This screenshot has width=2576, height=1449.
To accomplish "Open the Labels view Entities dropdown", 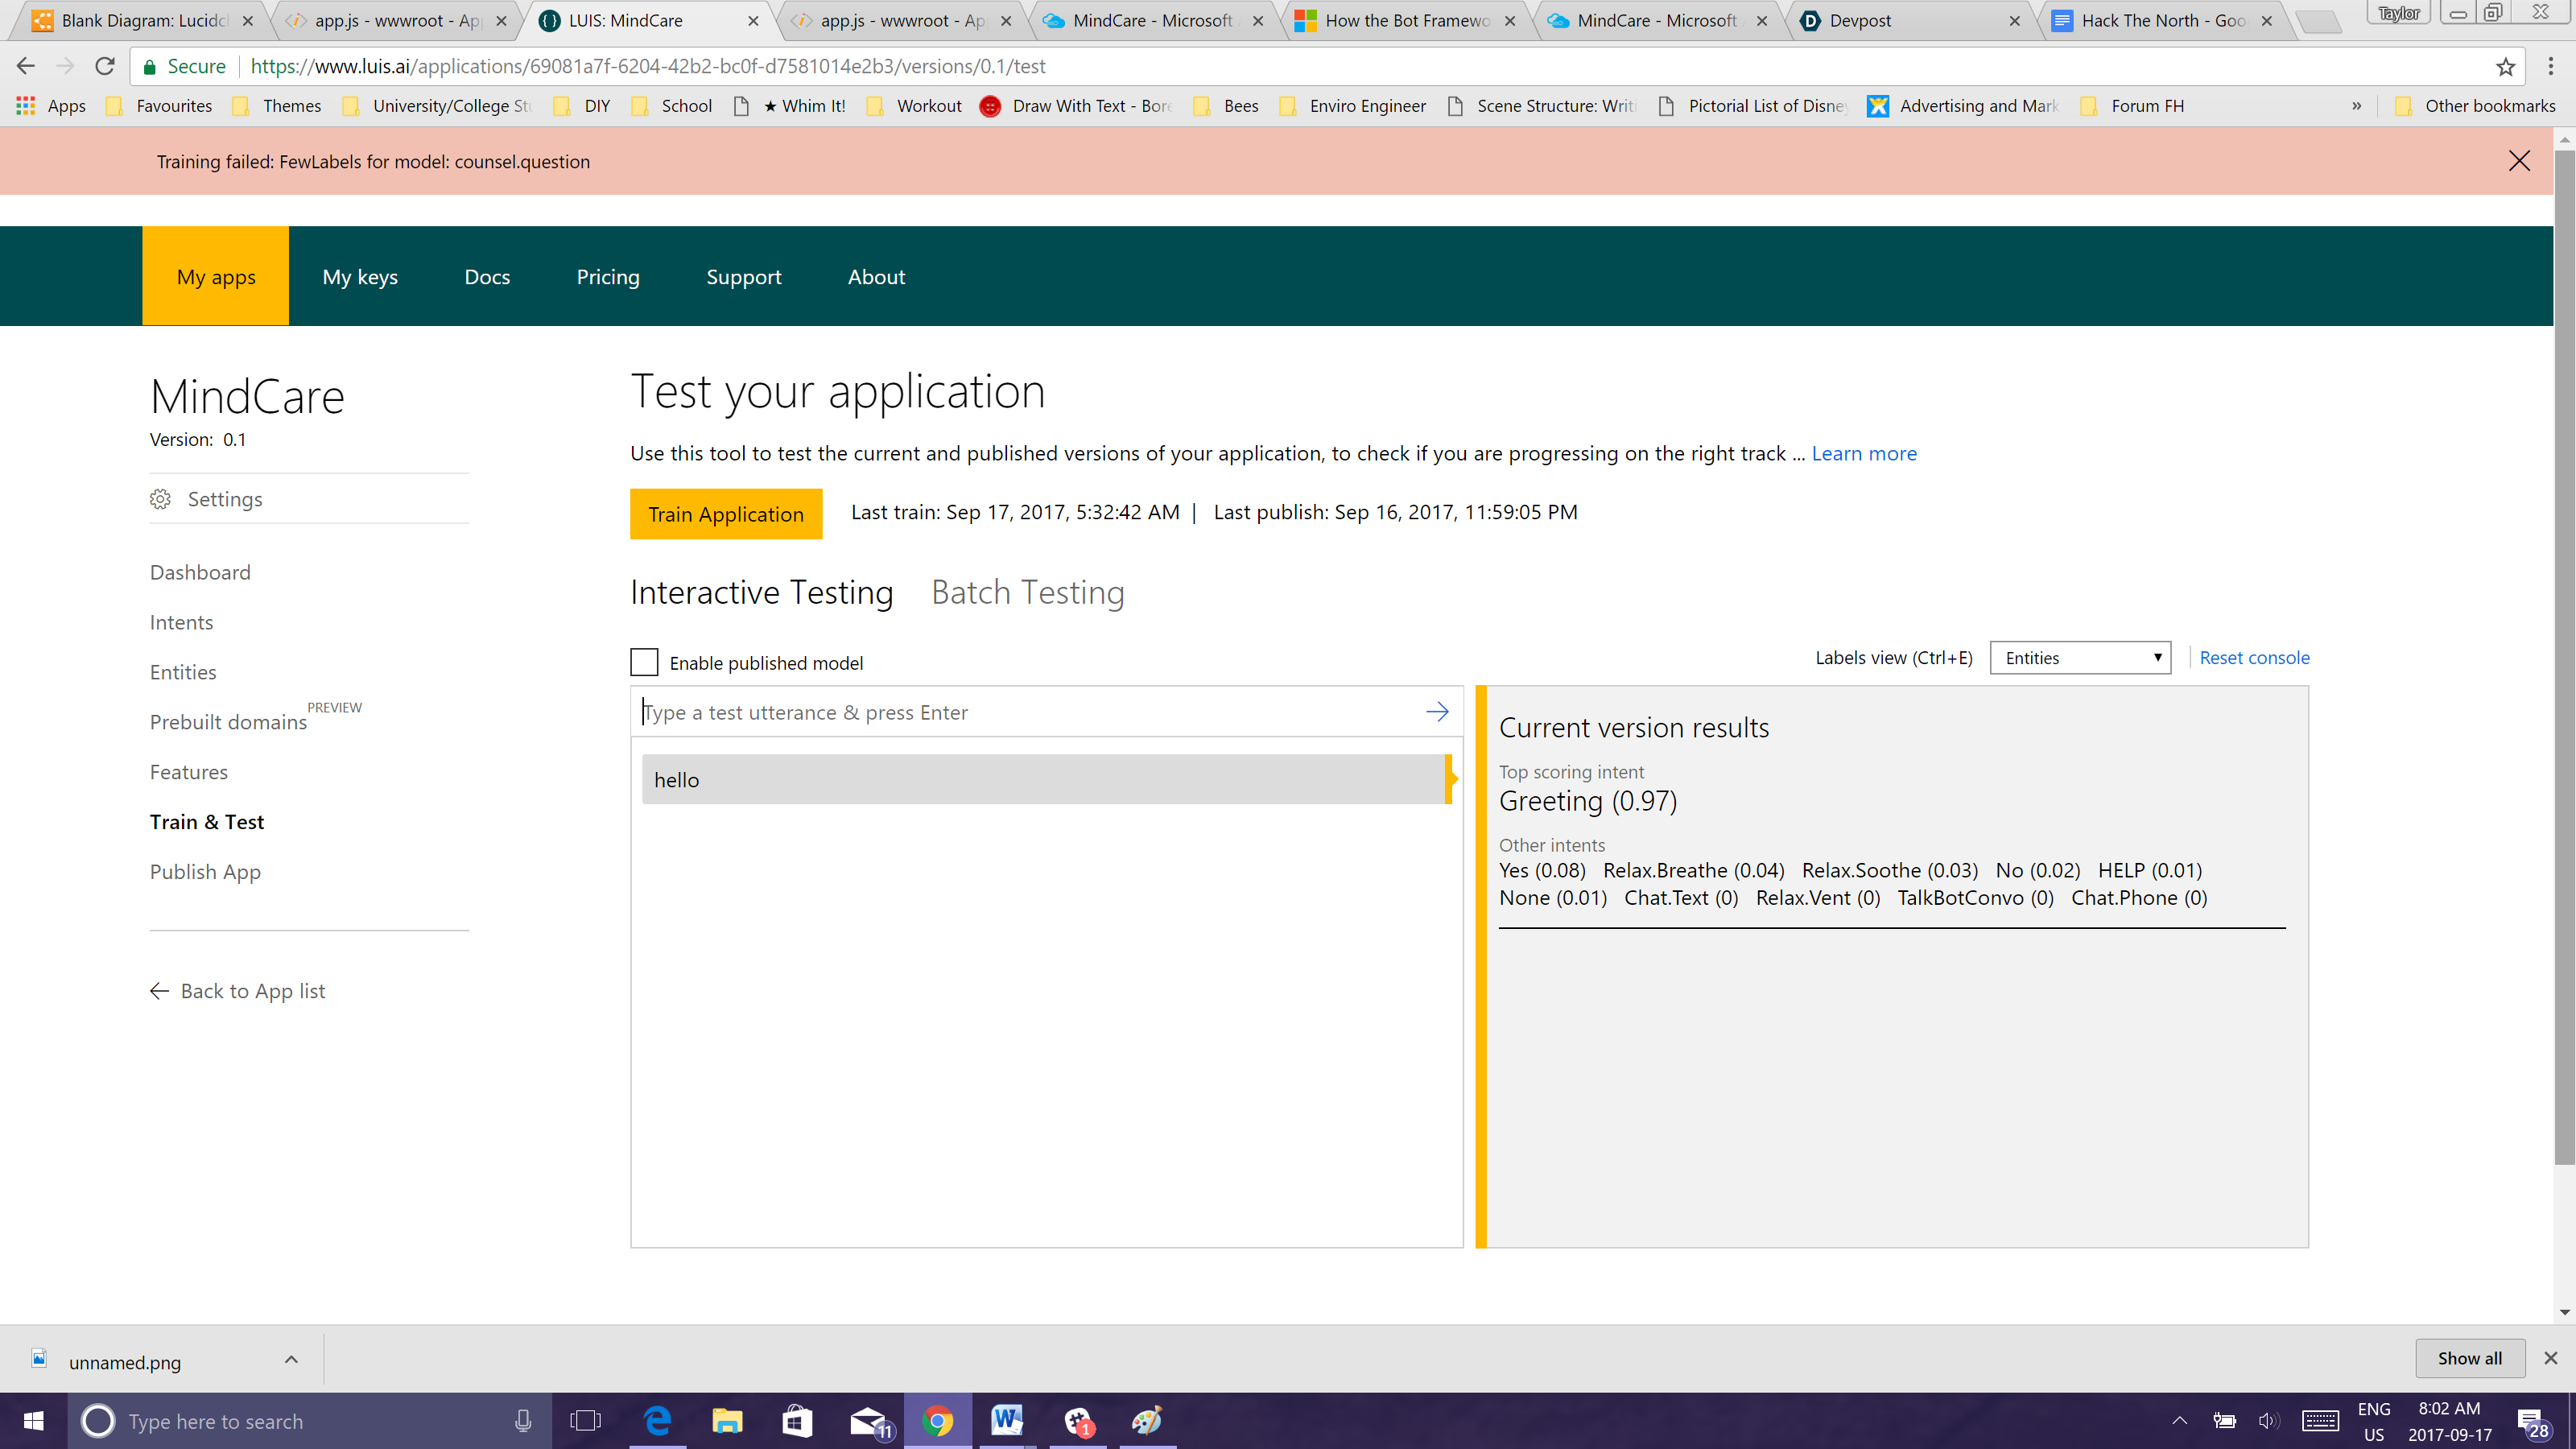I will [x=2079, y=658].
